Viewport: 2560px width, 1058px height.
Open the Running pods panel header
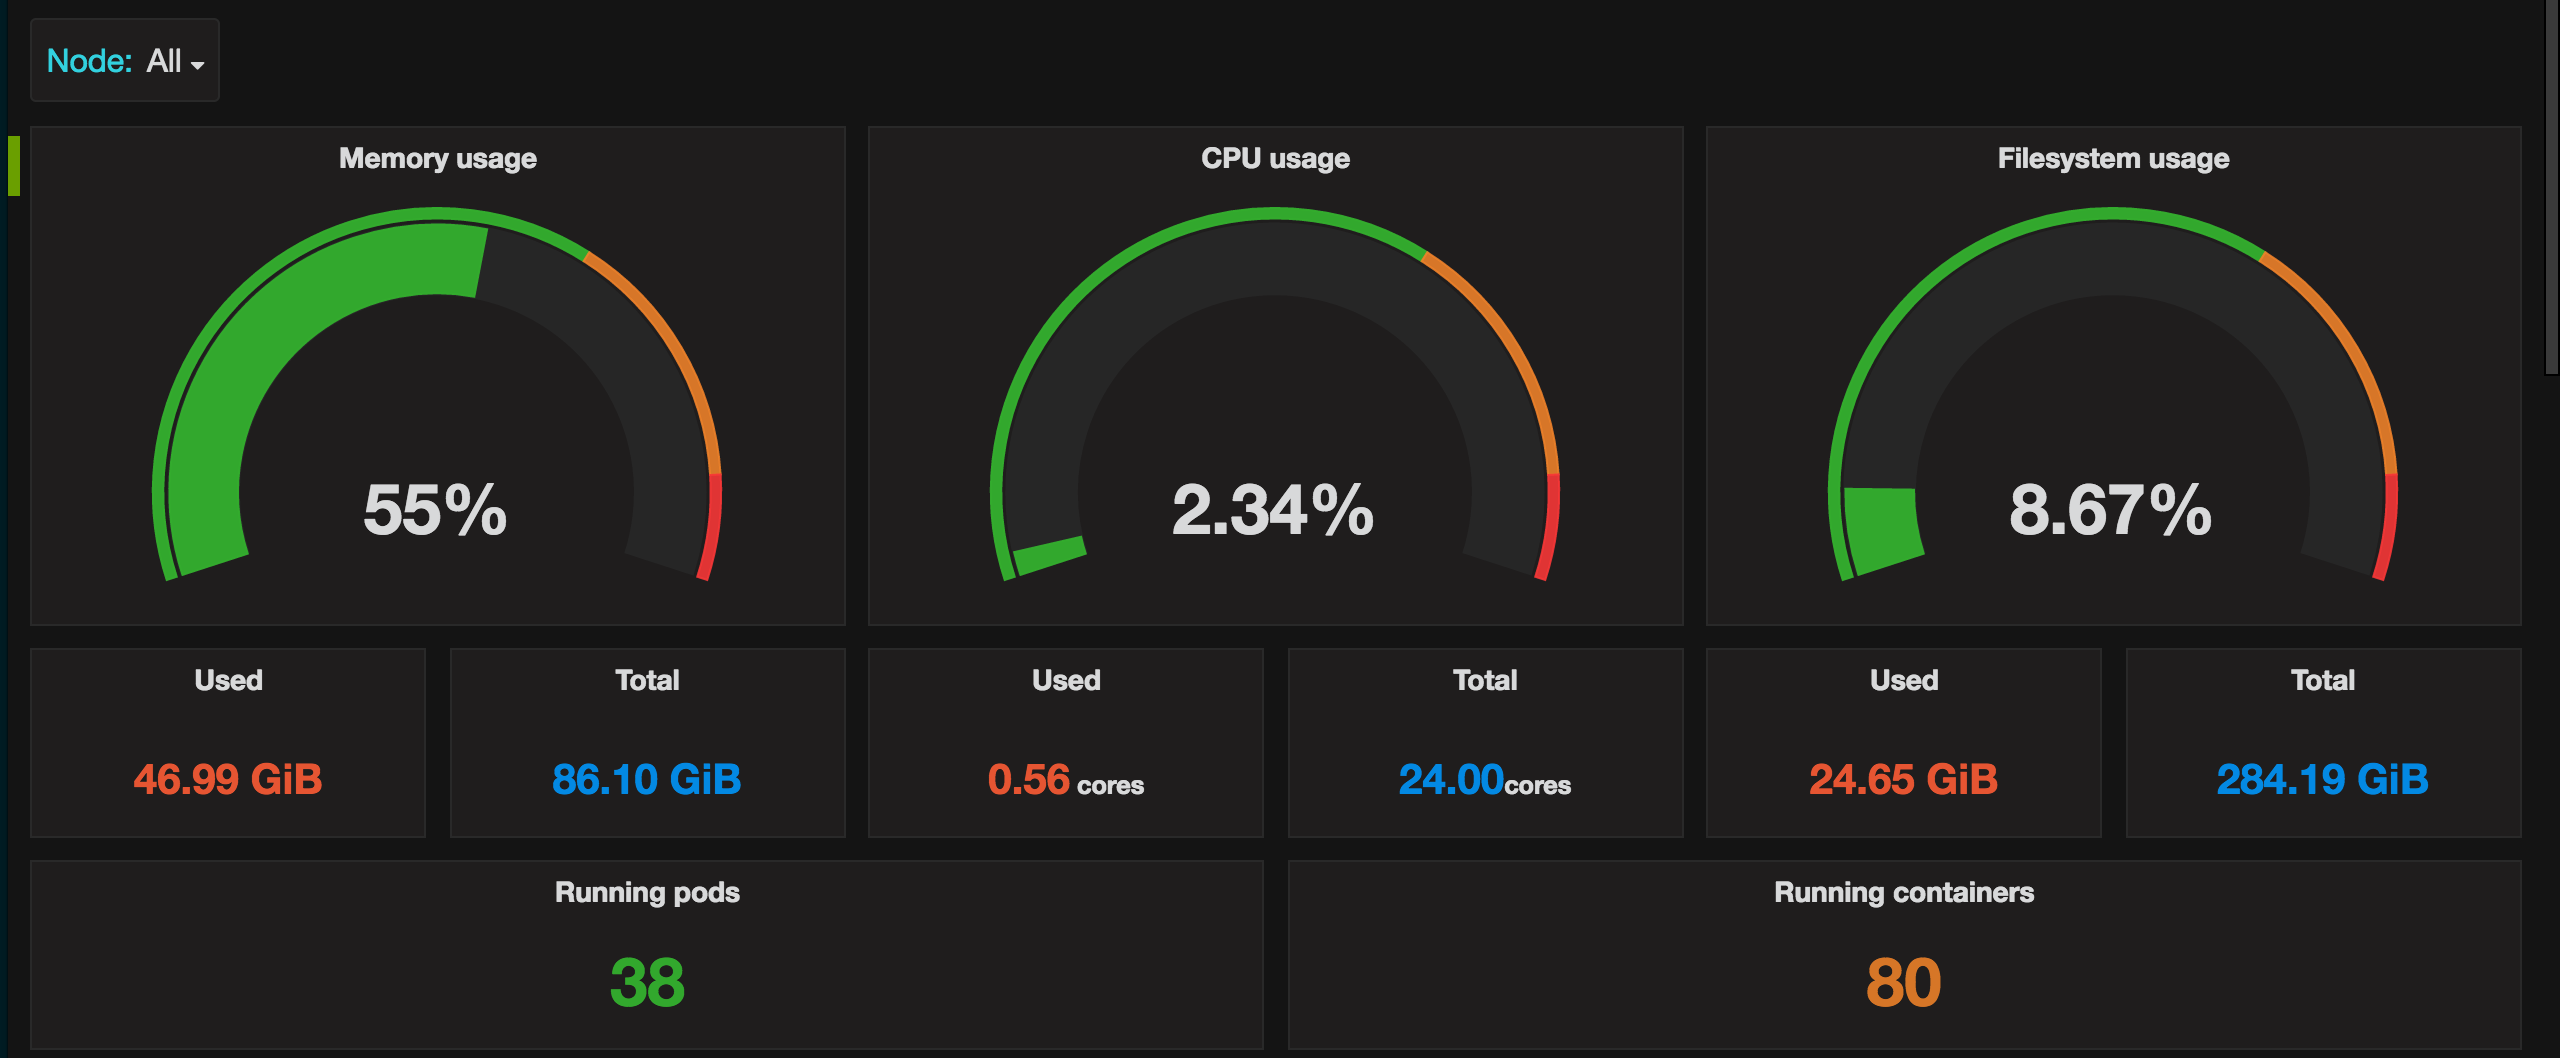(x=647, y=893)
